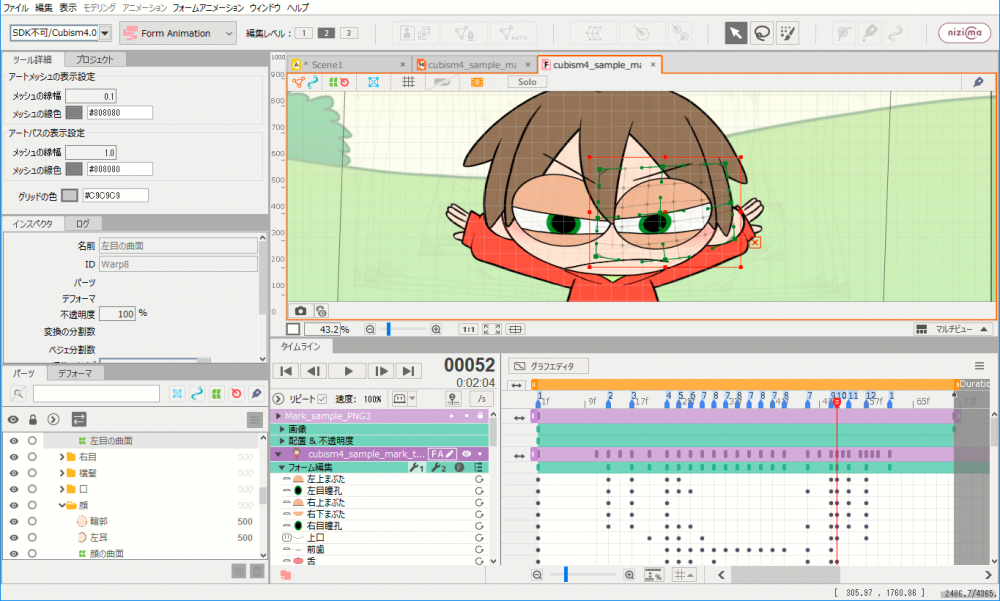Viewport: 1000px width, 601px height.
Task: Open the フォームアニメーション menu
Action: 208,8
